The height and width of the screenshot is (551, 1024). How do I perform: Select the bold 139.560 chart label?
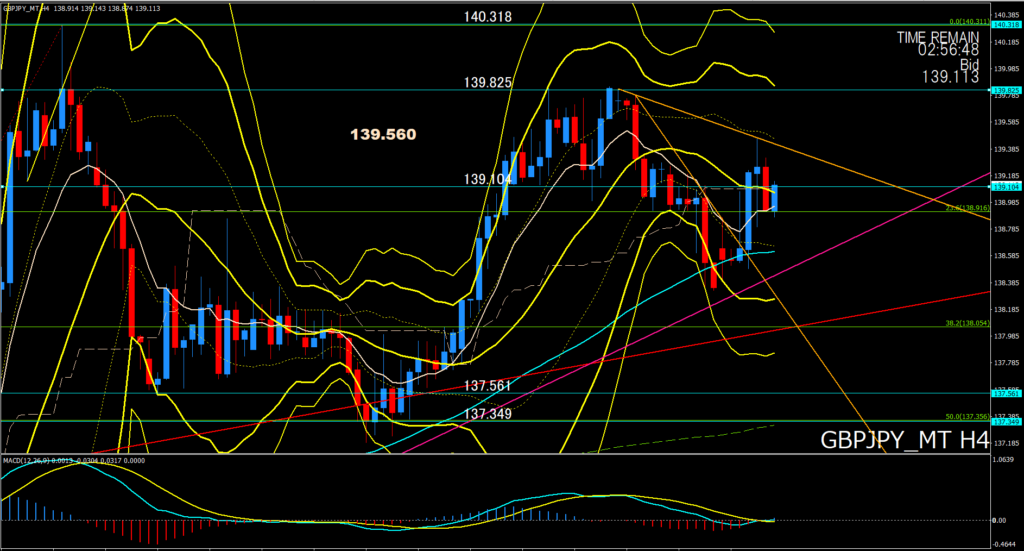point(383,134)
